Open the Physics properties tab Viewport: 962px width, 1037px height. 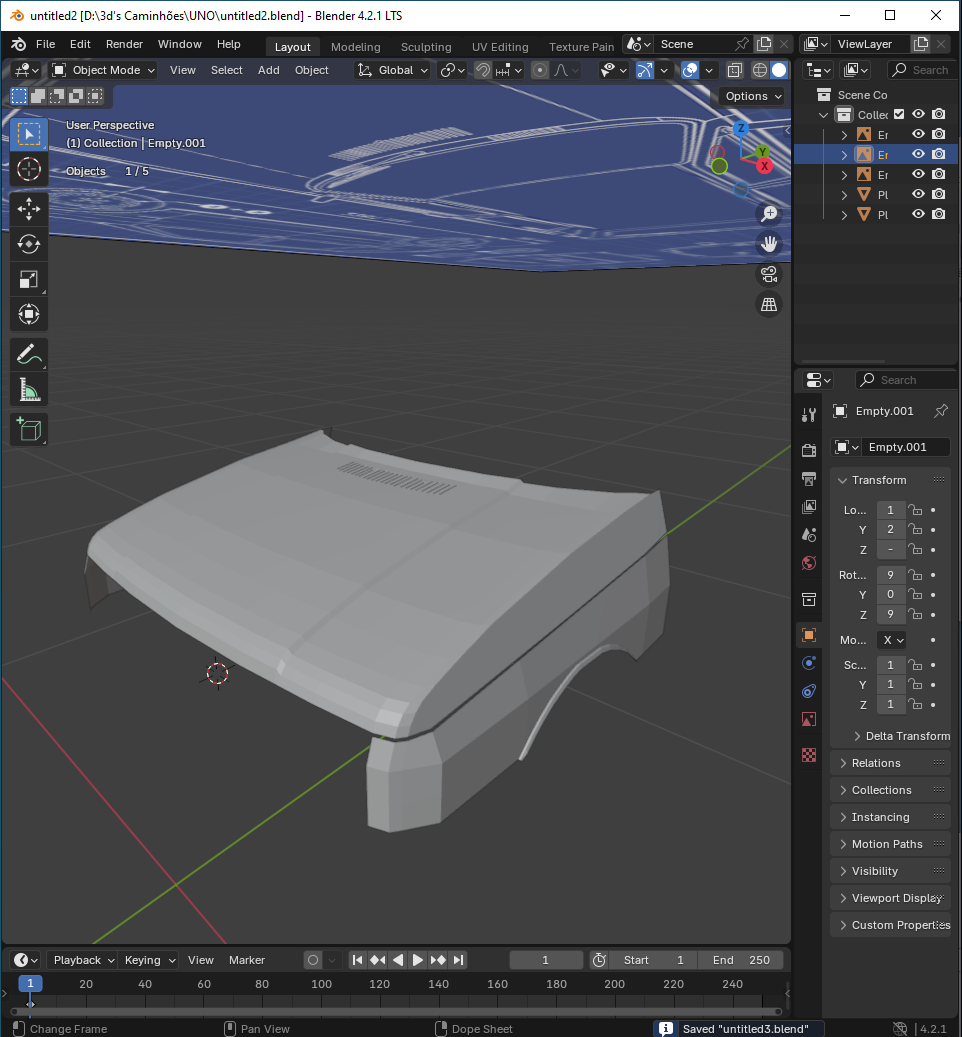click(809, 663)
